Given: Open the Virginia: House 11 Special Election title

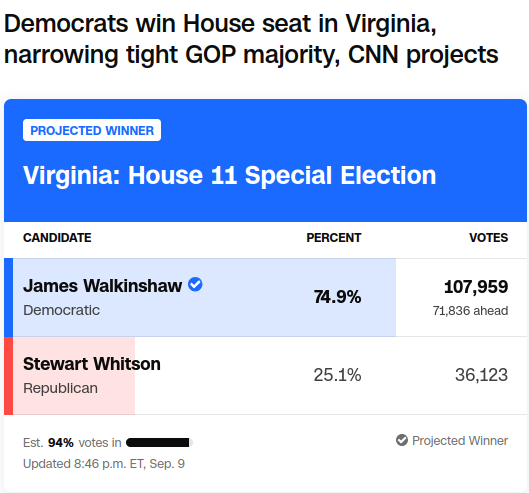Looking at the screenshot, I should [229, 175].
